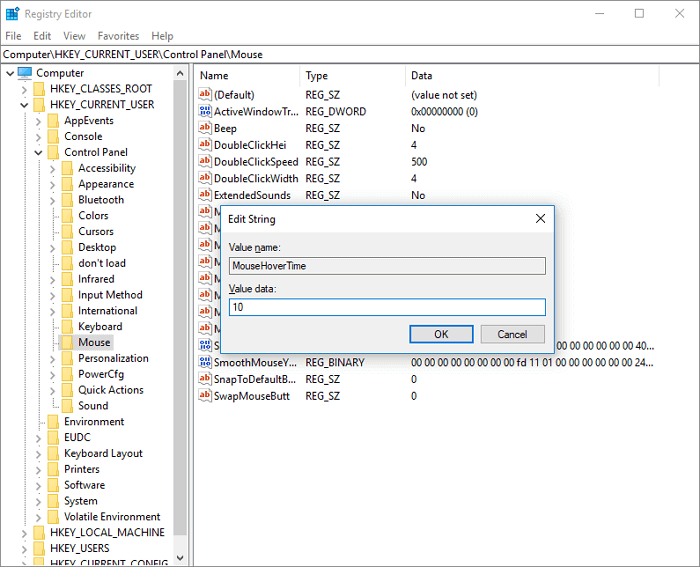Close the Edit String dialog with X
The image size is (700, 567).
click(540, 219)
